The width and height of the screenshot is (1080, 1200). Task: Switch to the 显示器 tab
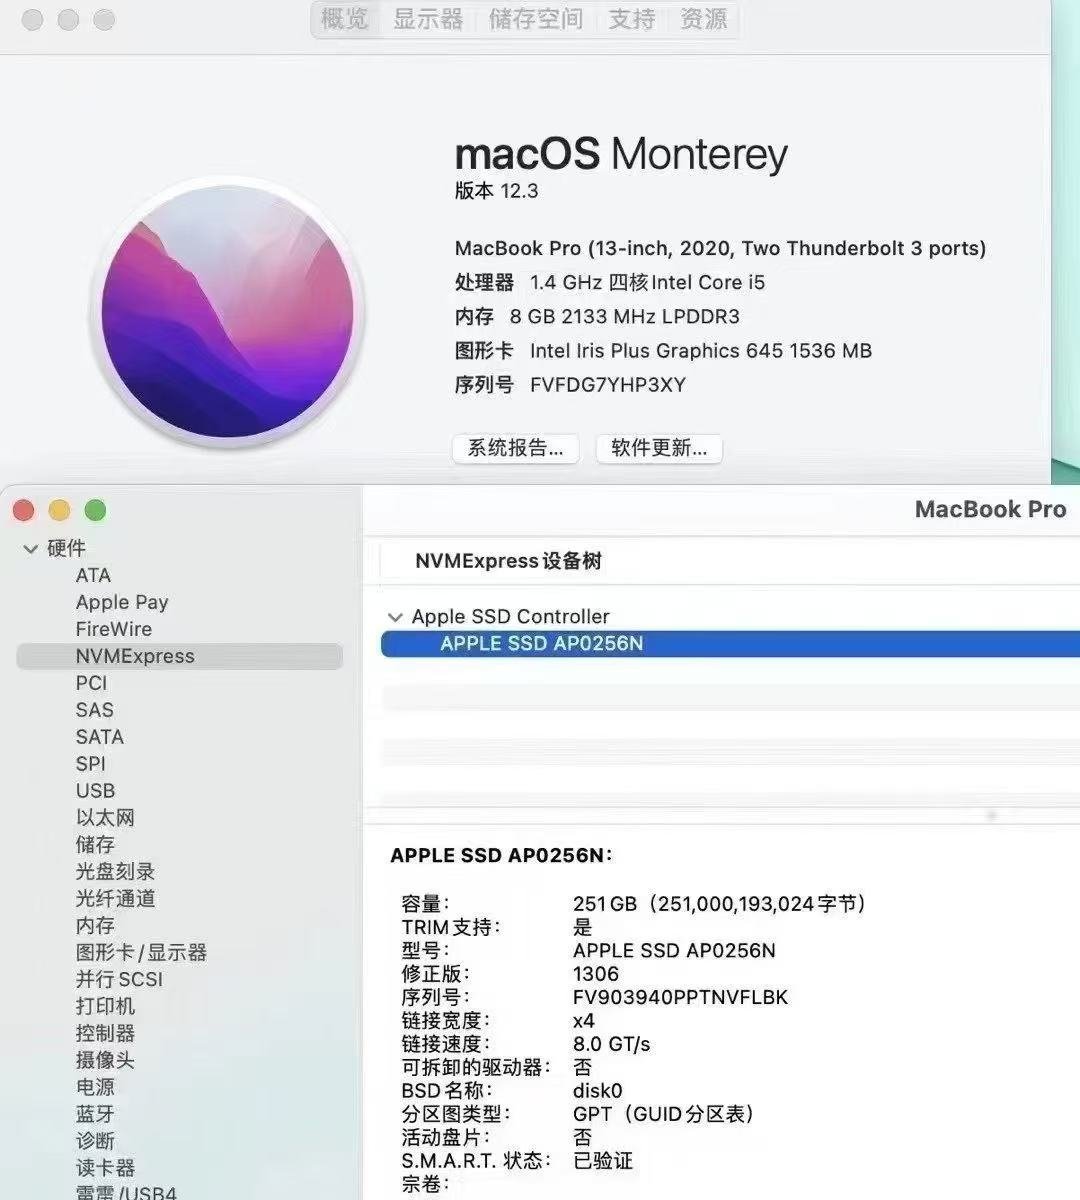pos(428,19)
